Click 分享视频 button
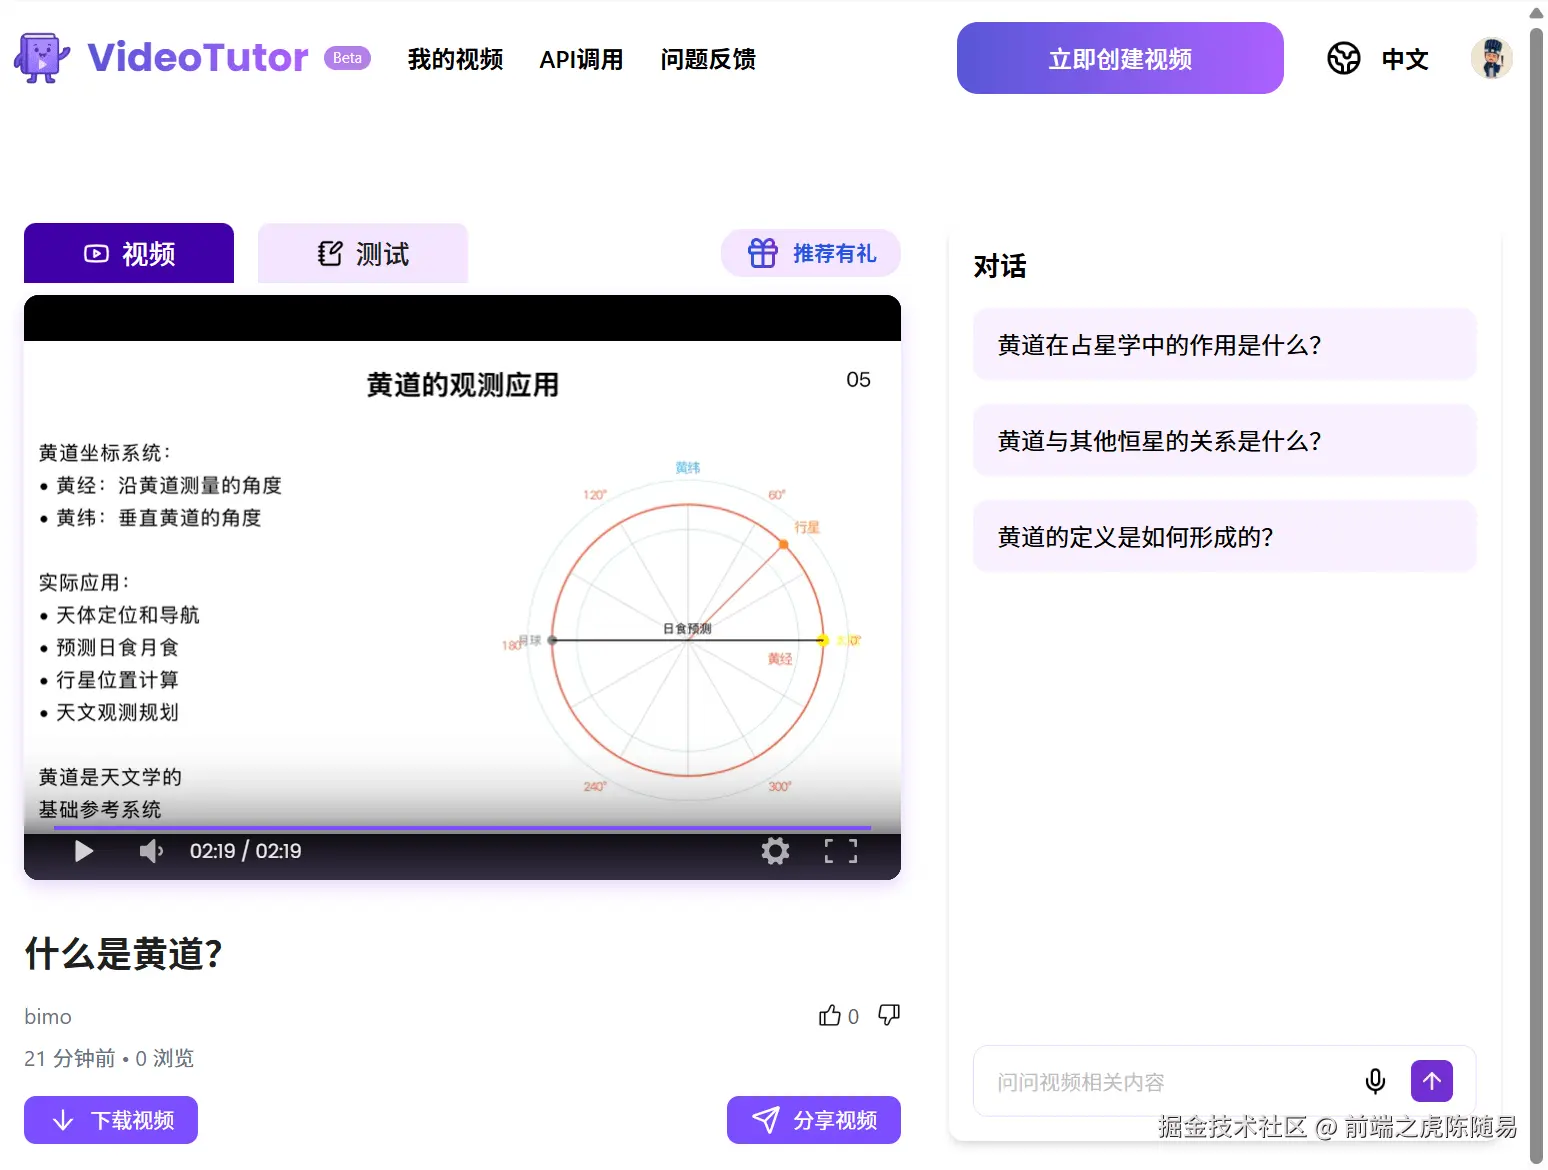 [x=814, y=1120]
